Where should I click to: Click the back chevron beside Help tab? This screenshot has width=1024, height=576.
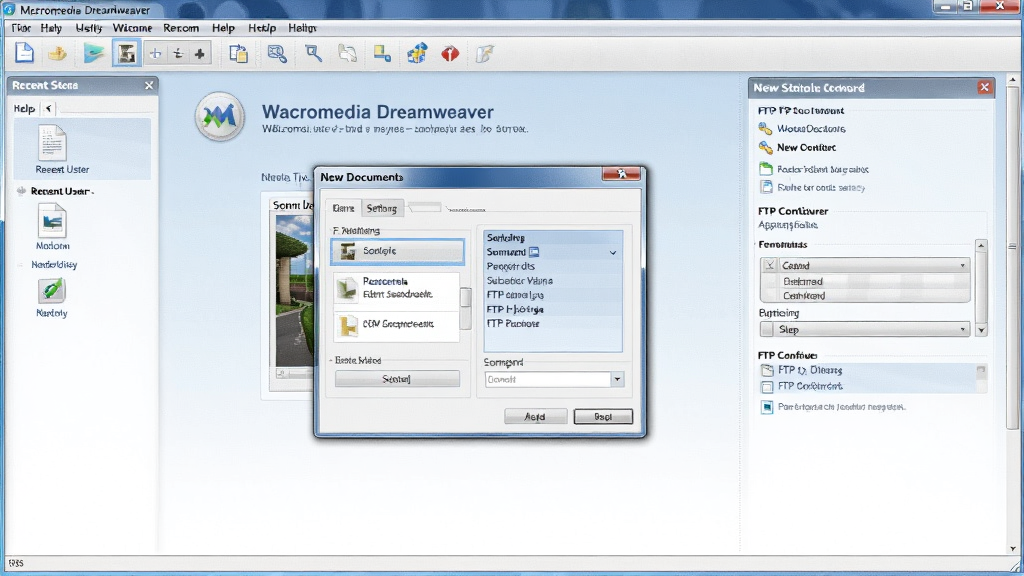[48, 108]
